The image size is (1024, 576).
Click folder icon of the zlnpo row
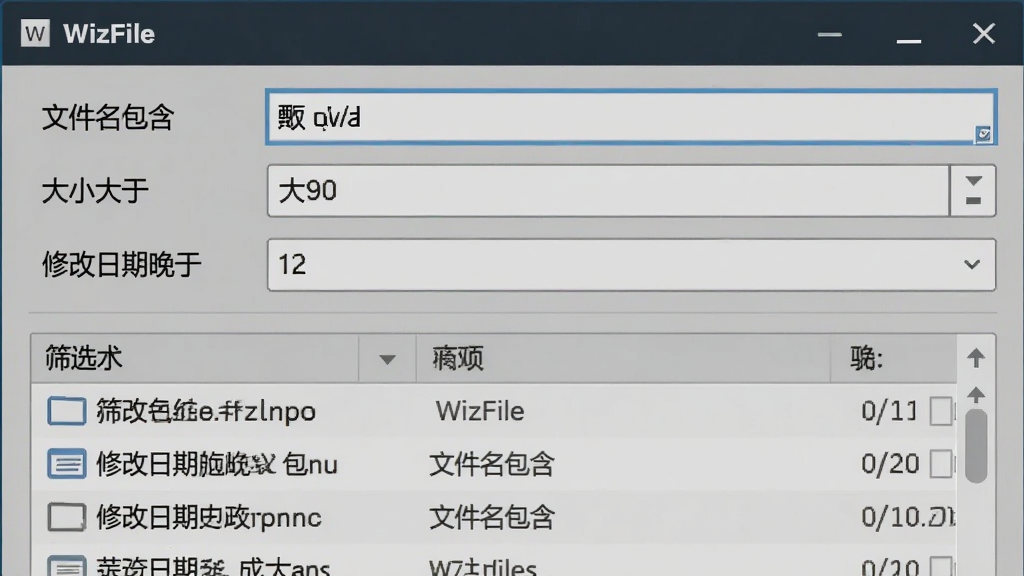(67, 411)
